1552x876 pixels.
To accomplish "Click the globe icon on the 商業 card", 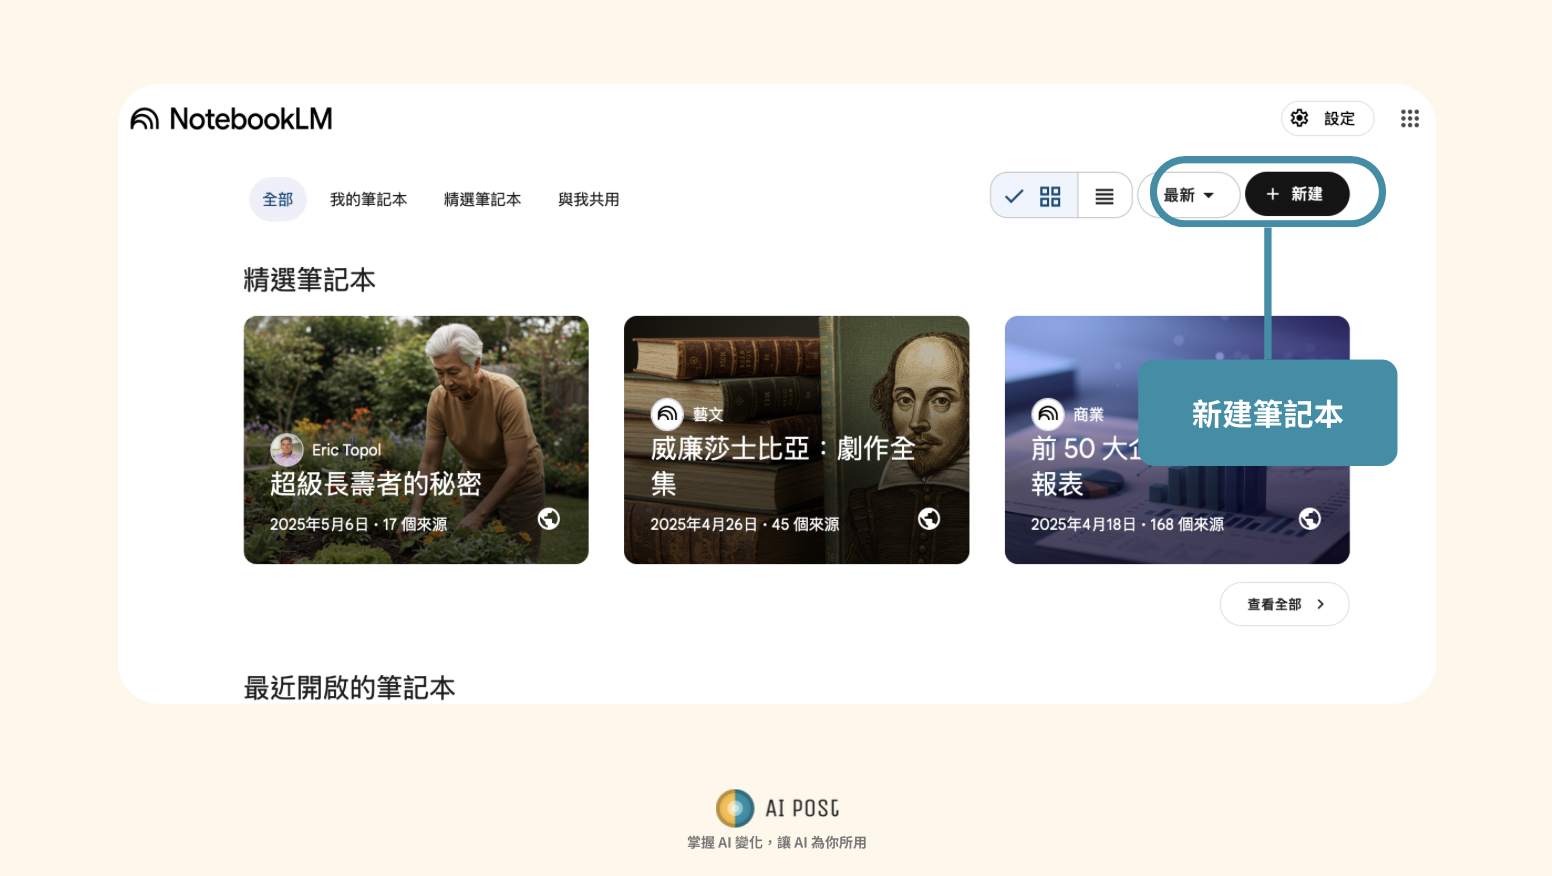I will (x=1310, y=518).
